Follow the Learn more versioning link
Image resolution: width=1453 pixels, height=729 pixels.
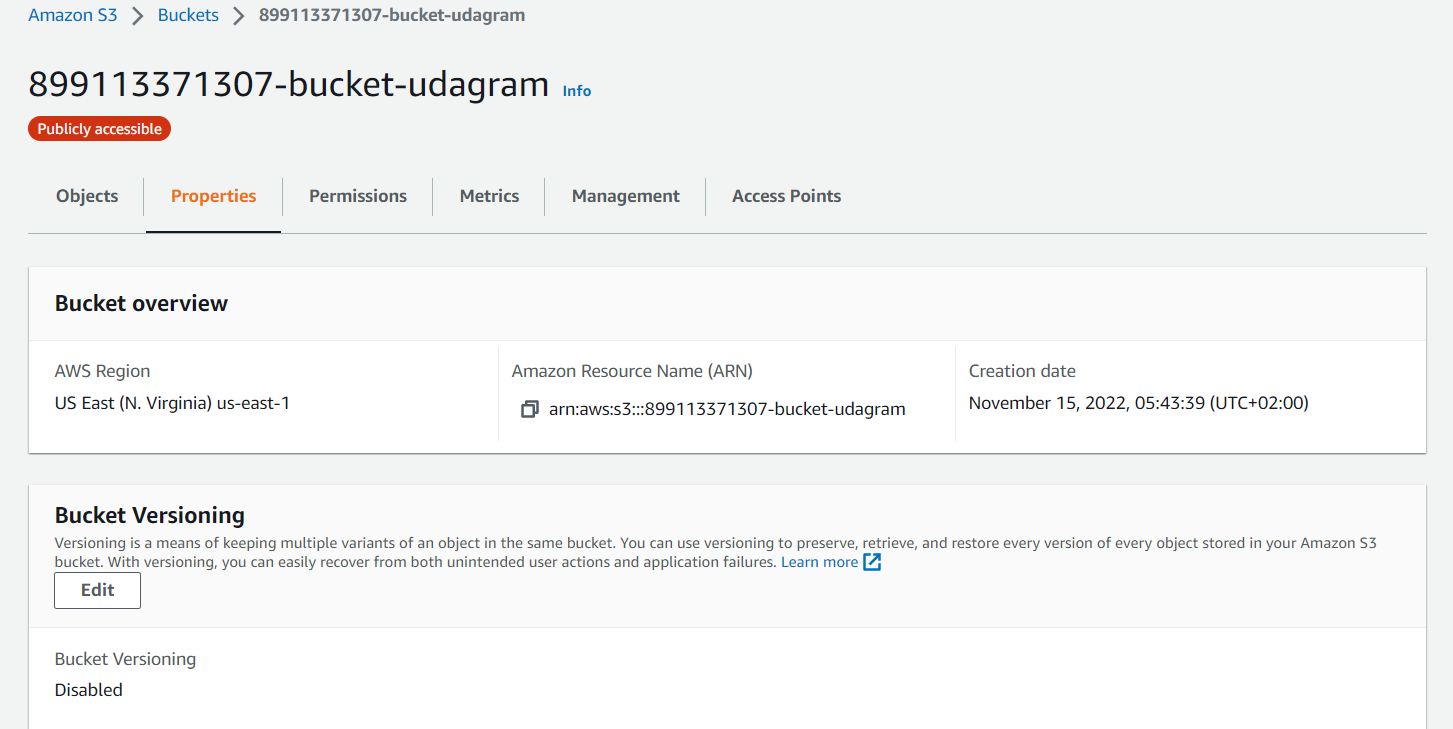click(819, 562)
